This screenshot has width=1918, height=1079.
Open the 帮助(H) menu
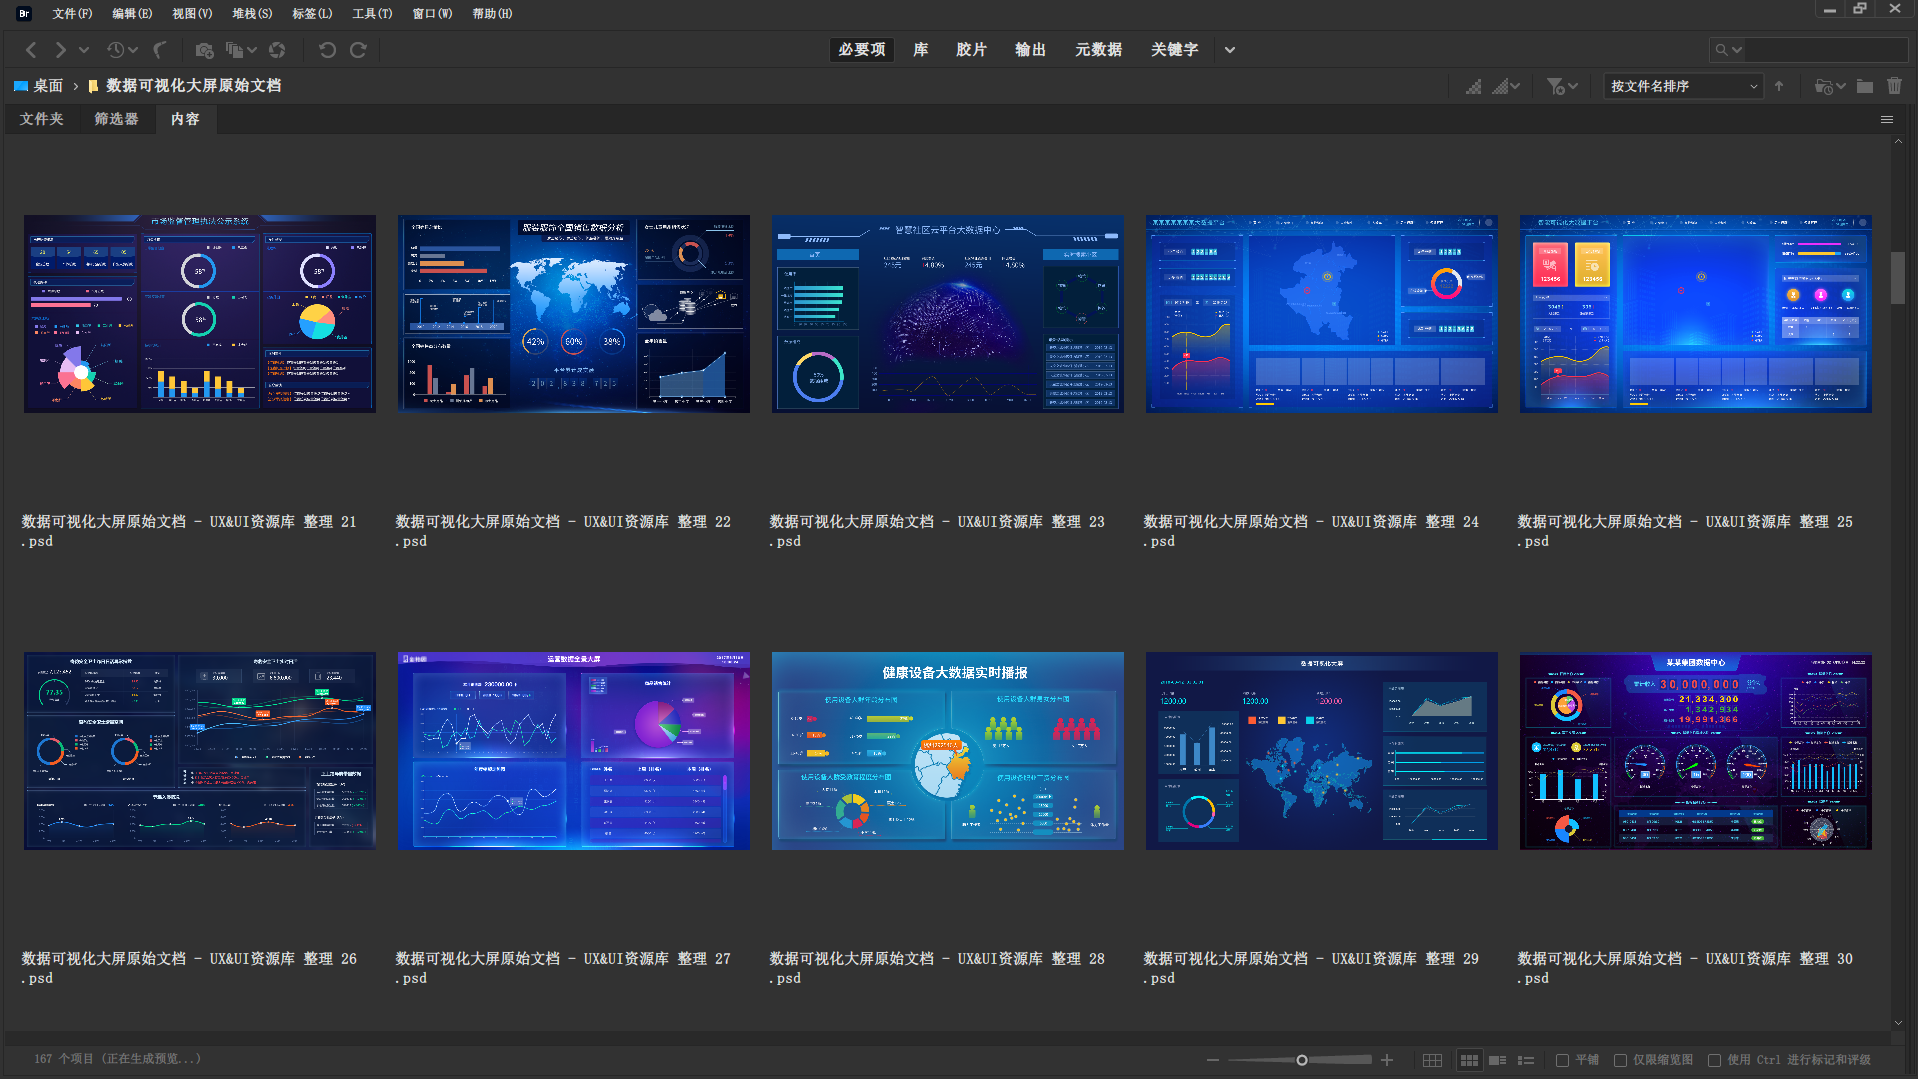point(492,14)
